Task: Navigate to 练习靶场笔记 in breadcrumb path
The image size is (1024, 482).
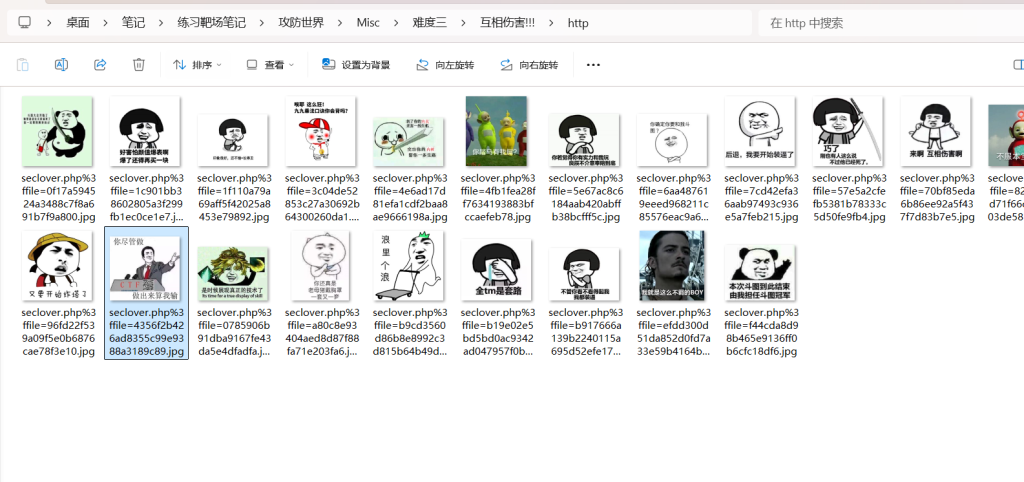Action: (x=209, y=23)
